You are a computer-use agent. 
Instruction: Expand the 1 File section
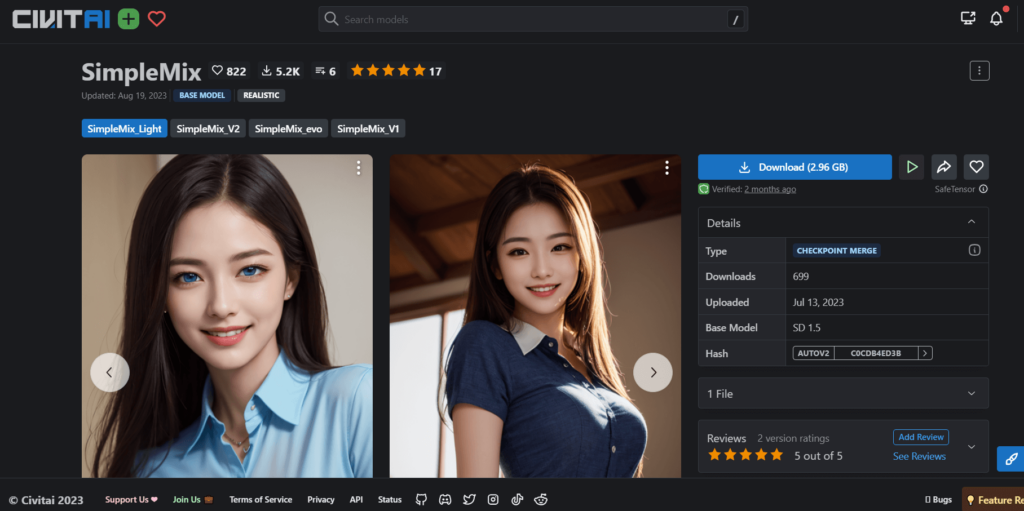click(971, 394)
